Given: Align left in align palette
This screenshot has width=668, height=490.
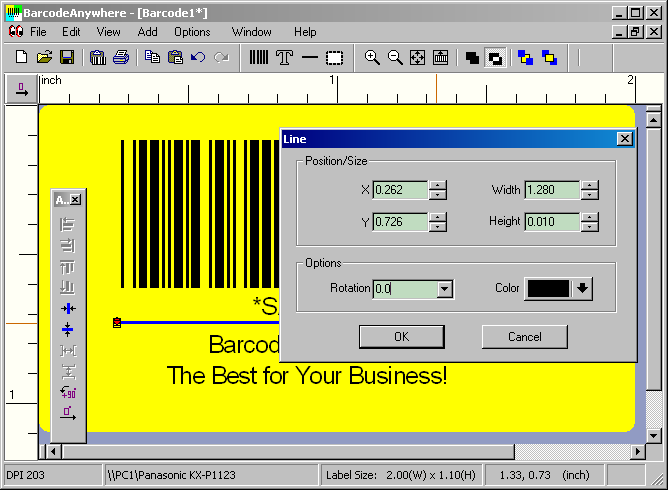Looking at the screenshot, I should (x=68, y=224).
